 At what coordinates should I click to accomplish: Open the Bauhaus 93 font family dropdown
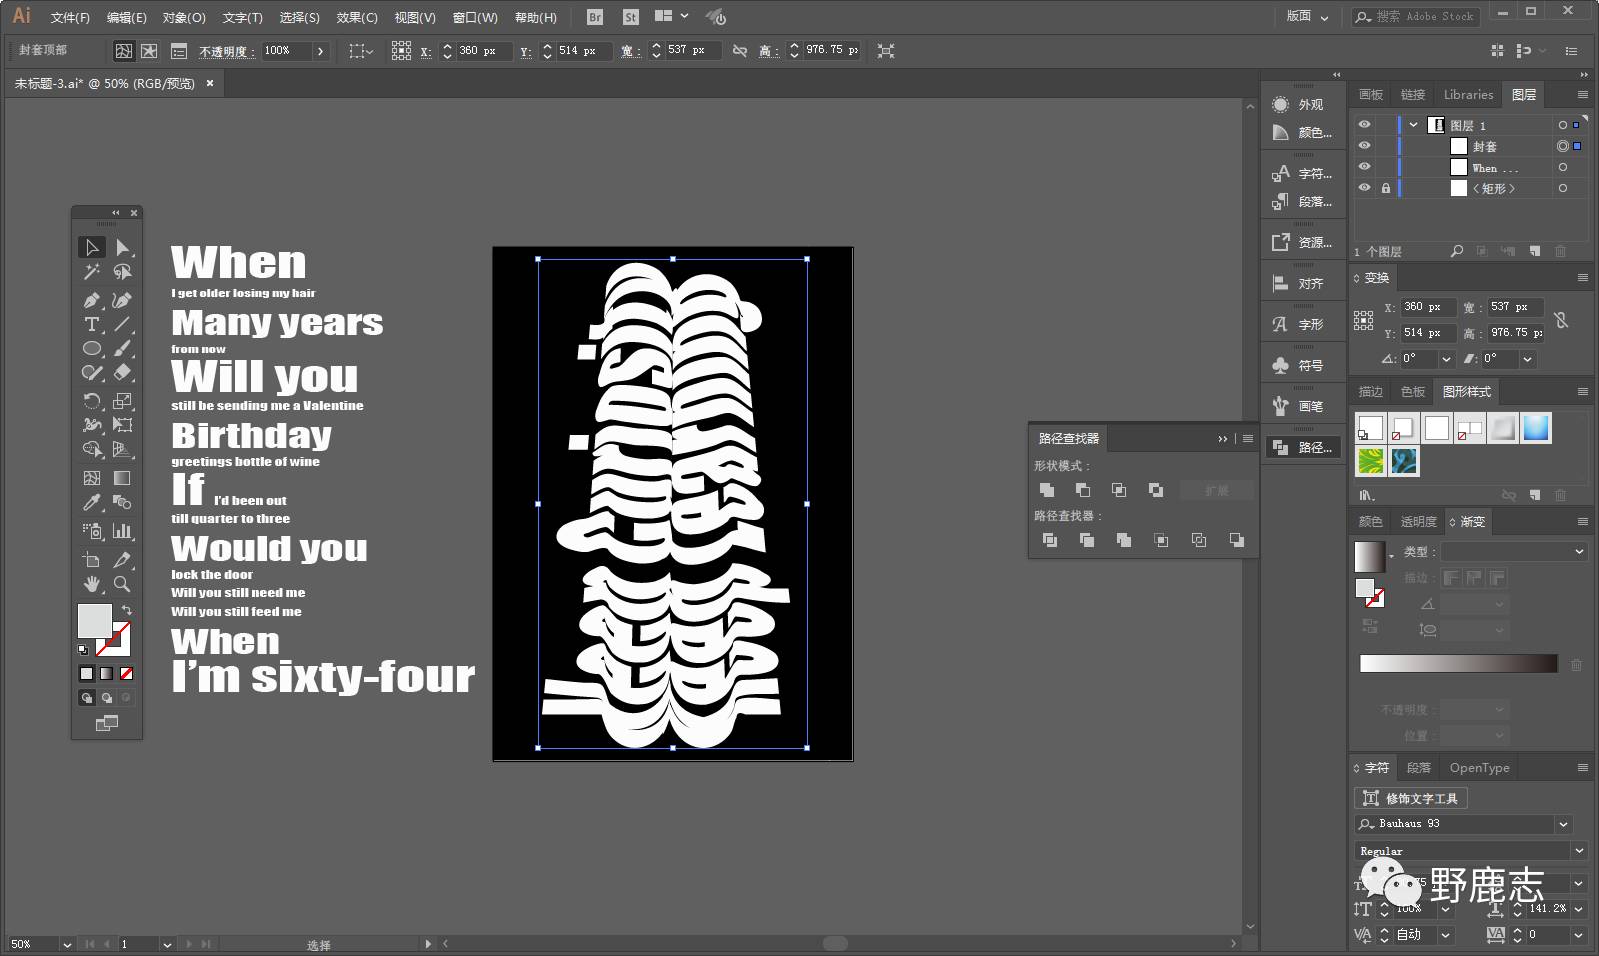tap(1564, 824)
